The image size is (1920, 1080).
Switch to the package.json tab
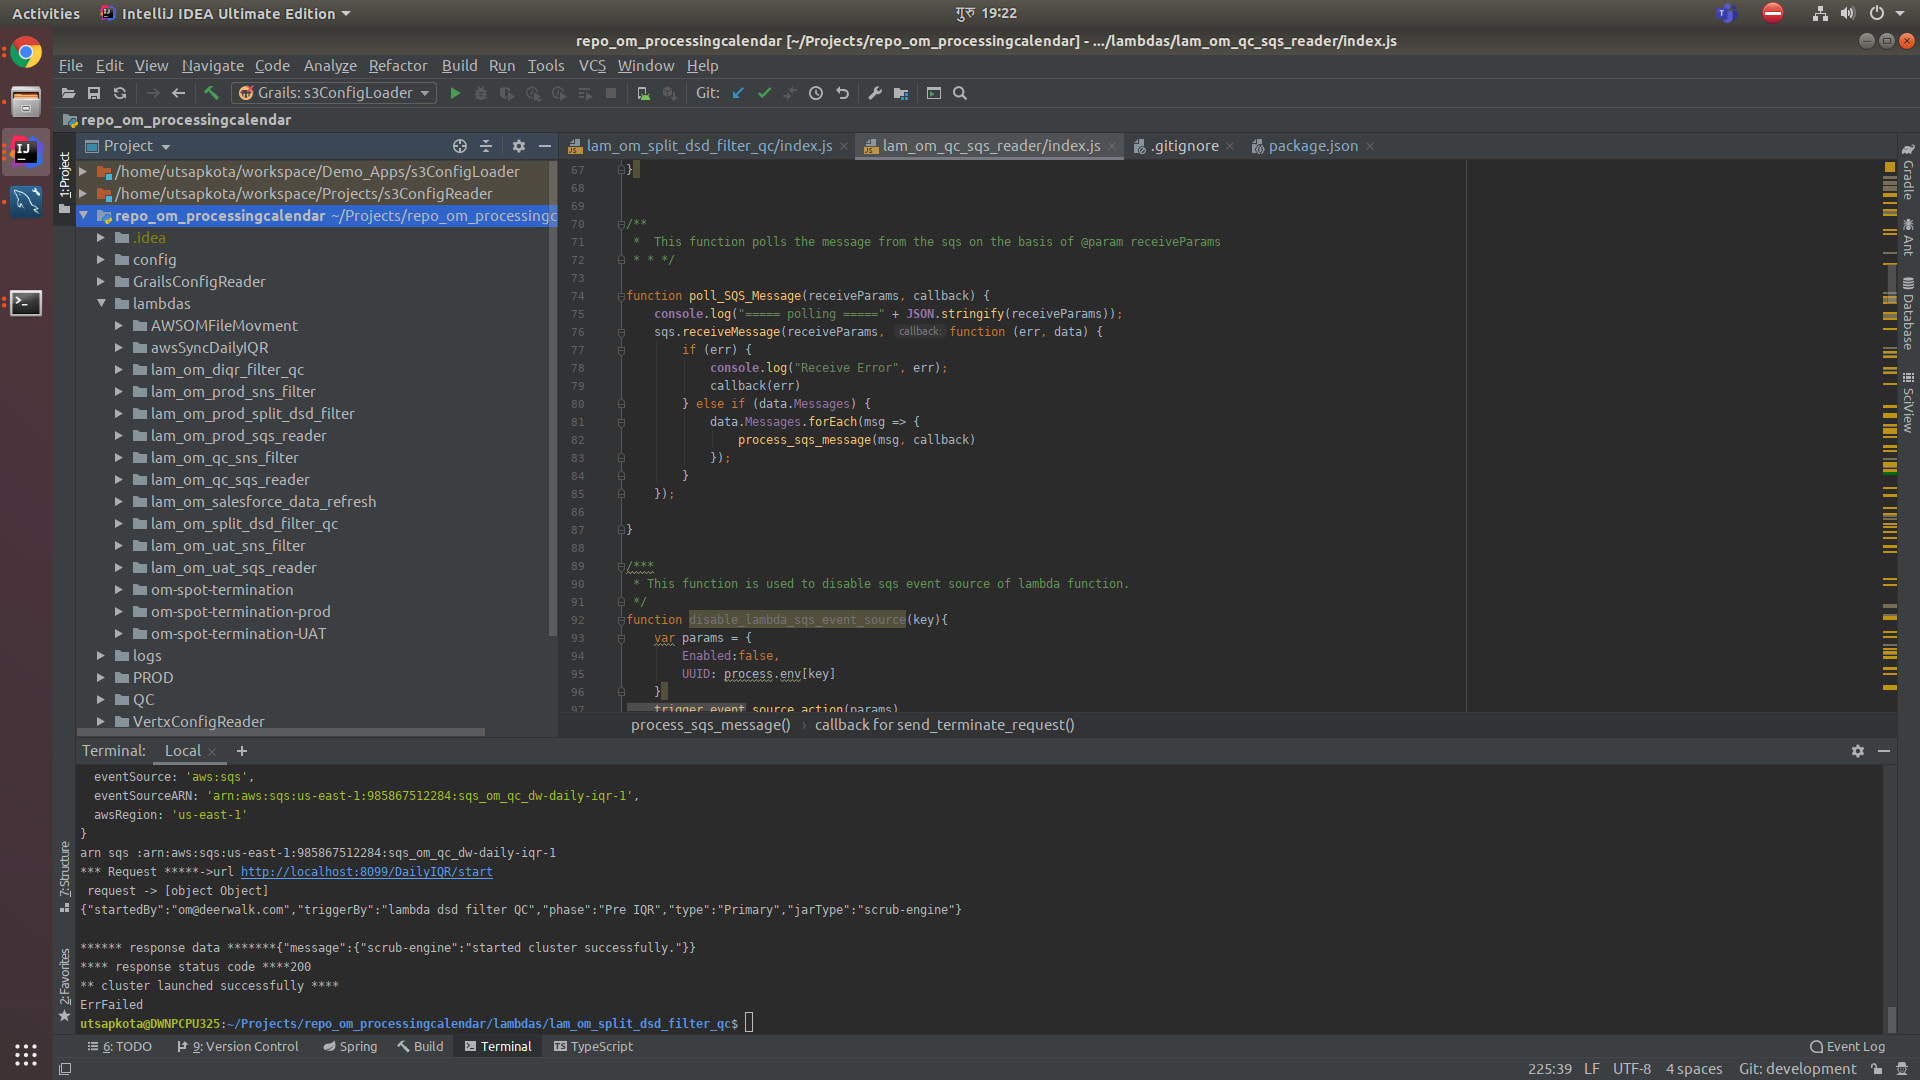[1312, 146]
